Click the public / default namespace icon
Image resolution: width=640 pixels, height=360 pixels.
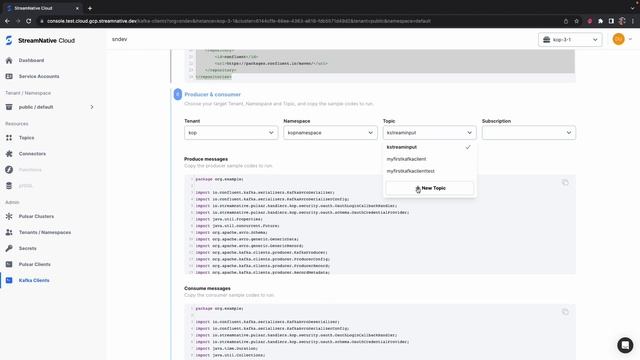point(9,107)
